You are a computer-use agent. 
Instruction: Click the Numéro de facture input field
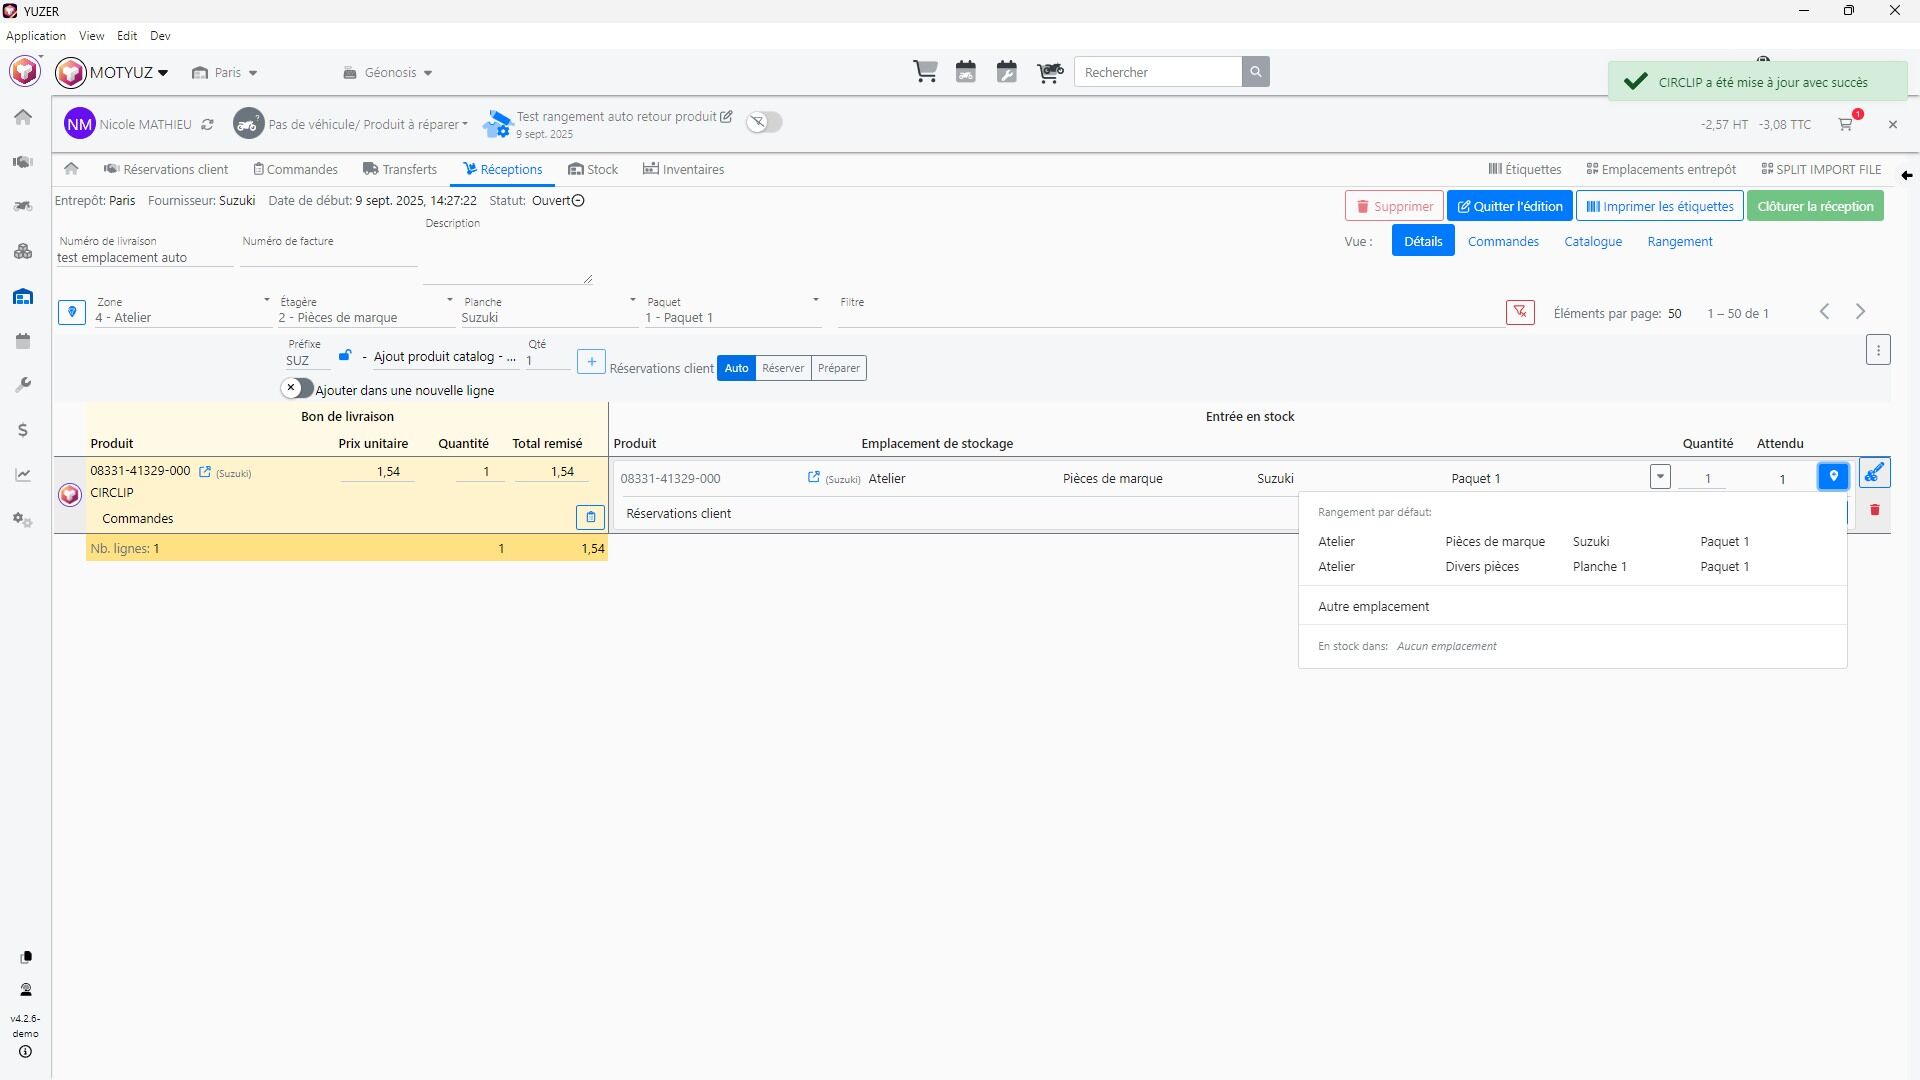(x=328, y=258)
